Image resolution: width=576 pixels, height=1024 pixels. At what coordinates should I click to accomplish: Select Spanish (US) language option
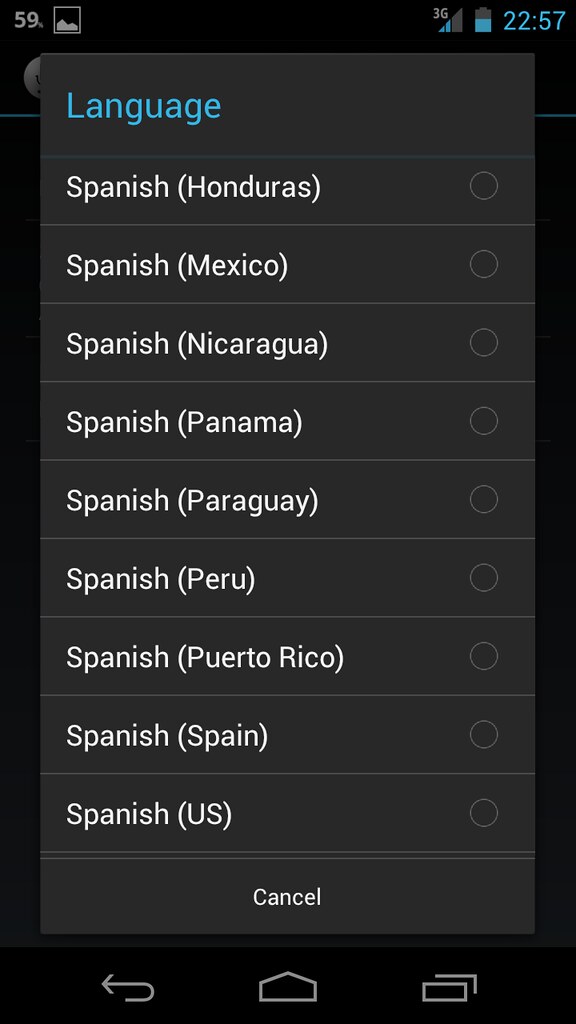[x=287, y=813]
